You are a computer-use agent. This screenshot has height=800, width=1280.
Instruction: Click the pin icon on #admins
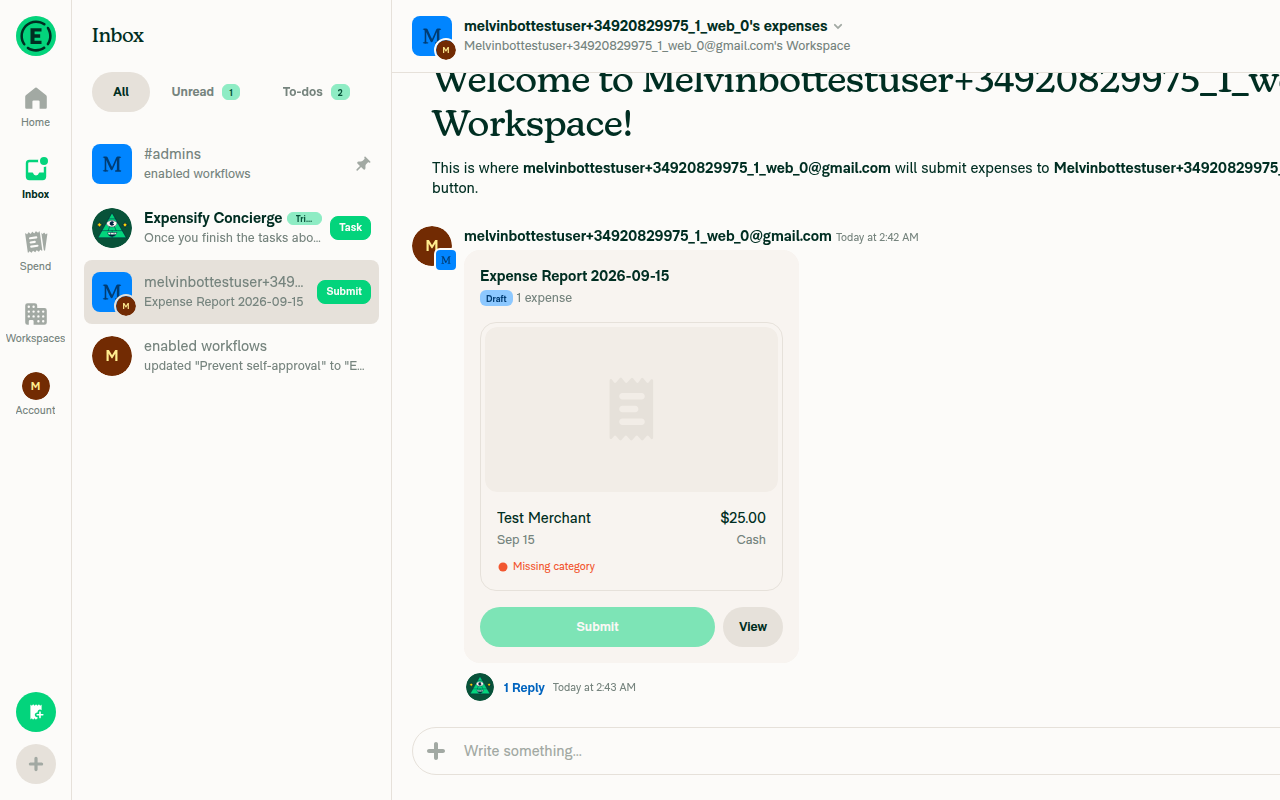[363, 164]
